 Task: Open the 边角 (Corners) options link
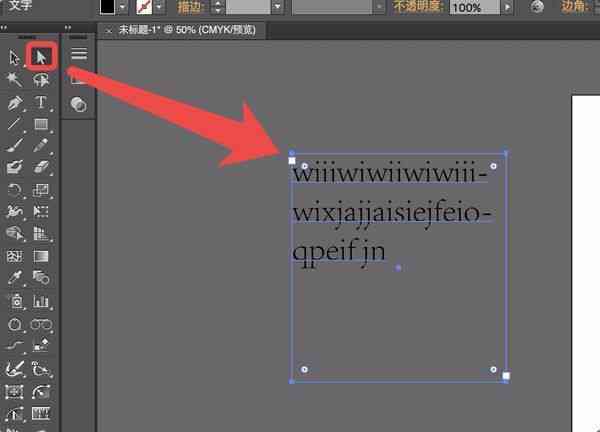(574, 7)
